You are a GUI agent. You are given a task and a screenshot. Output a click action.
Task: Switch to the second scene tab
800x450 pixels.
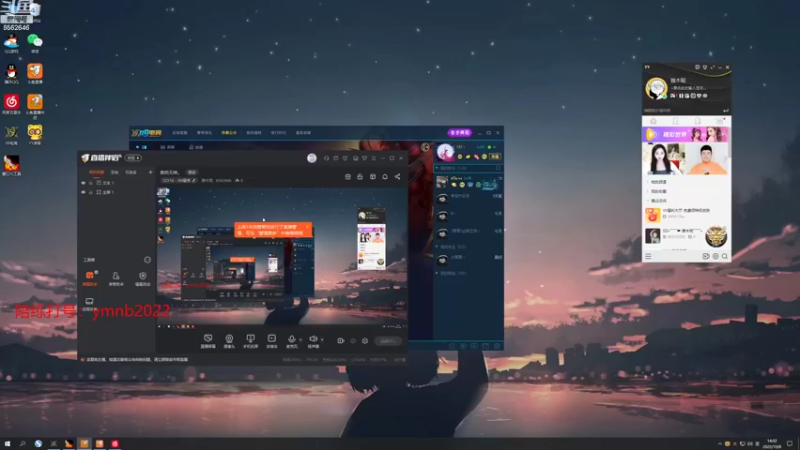pos(115,172)
